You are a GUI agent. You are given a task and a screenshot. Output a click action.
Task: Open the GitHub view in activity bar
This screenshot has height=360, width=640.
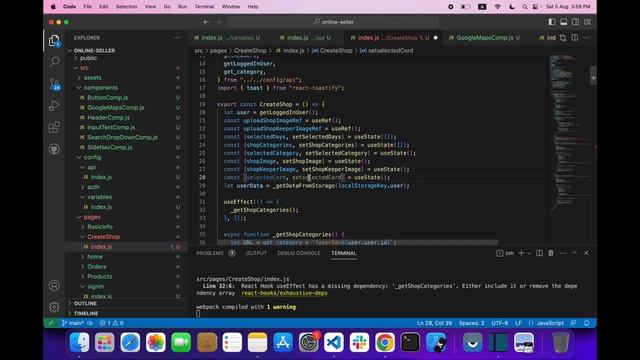pyautogui.click(x=54, y=149)
